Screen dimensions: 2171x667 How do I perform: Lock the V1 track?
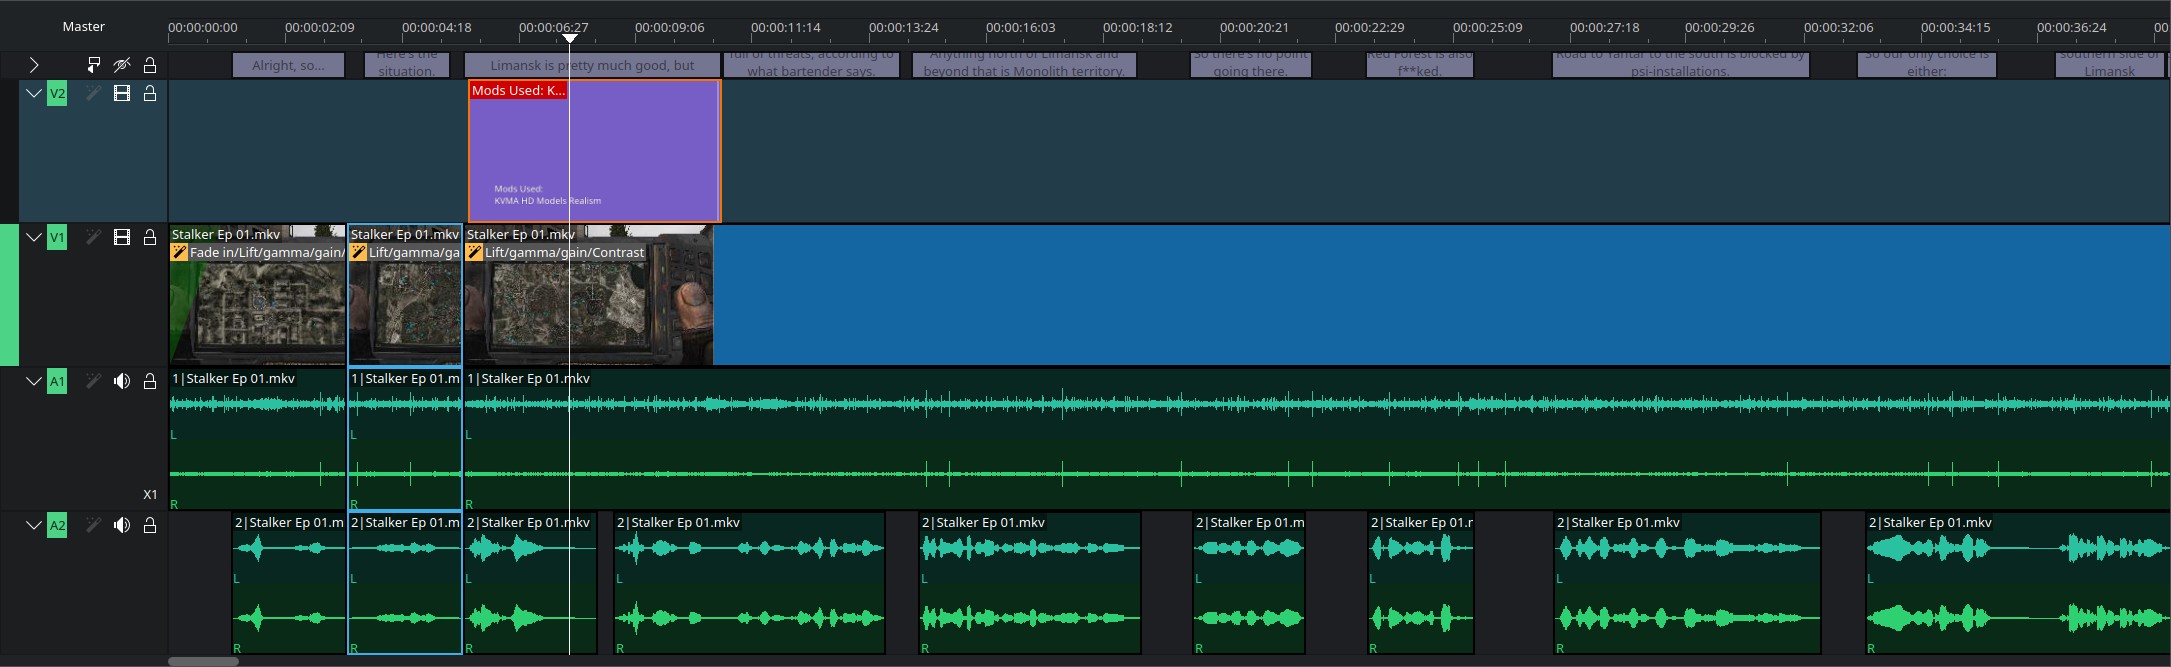150,237
